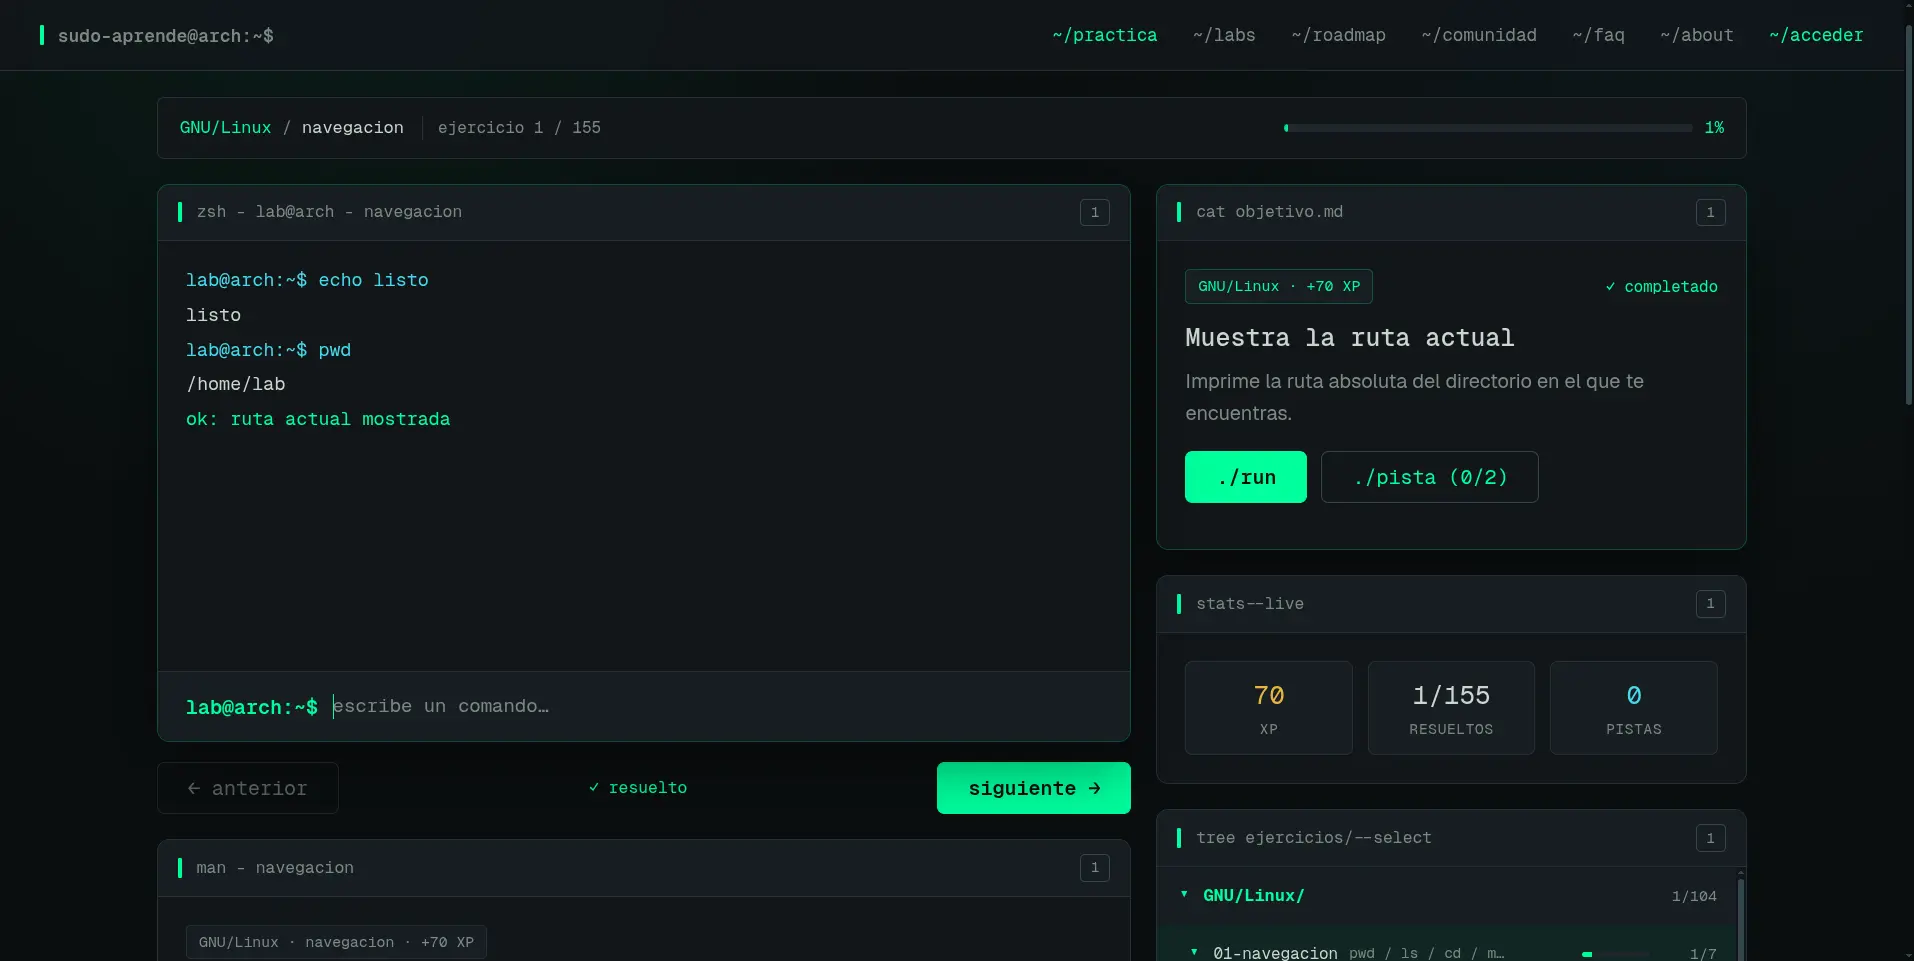The height and width of the screenshot is (961, 1914).
Task: Click the exercise progress bar
Action: pyautogui.click(x=1488, y=128)
